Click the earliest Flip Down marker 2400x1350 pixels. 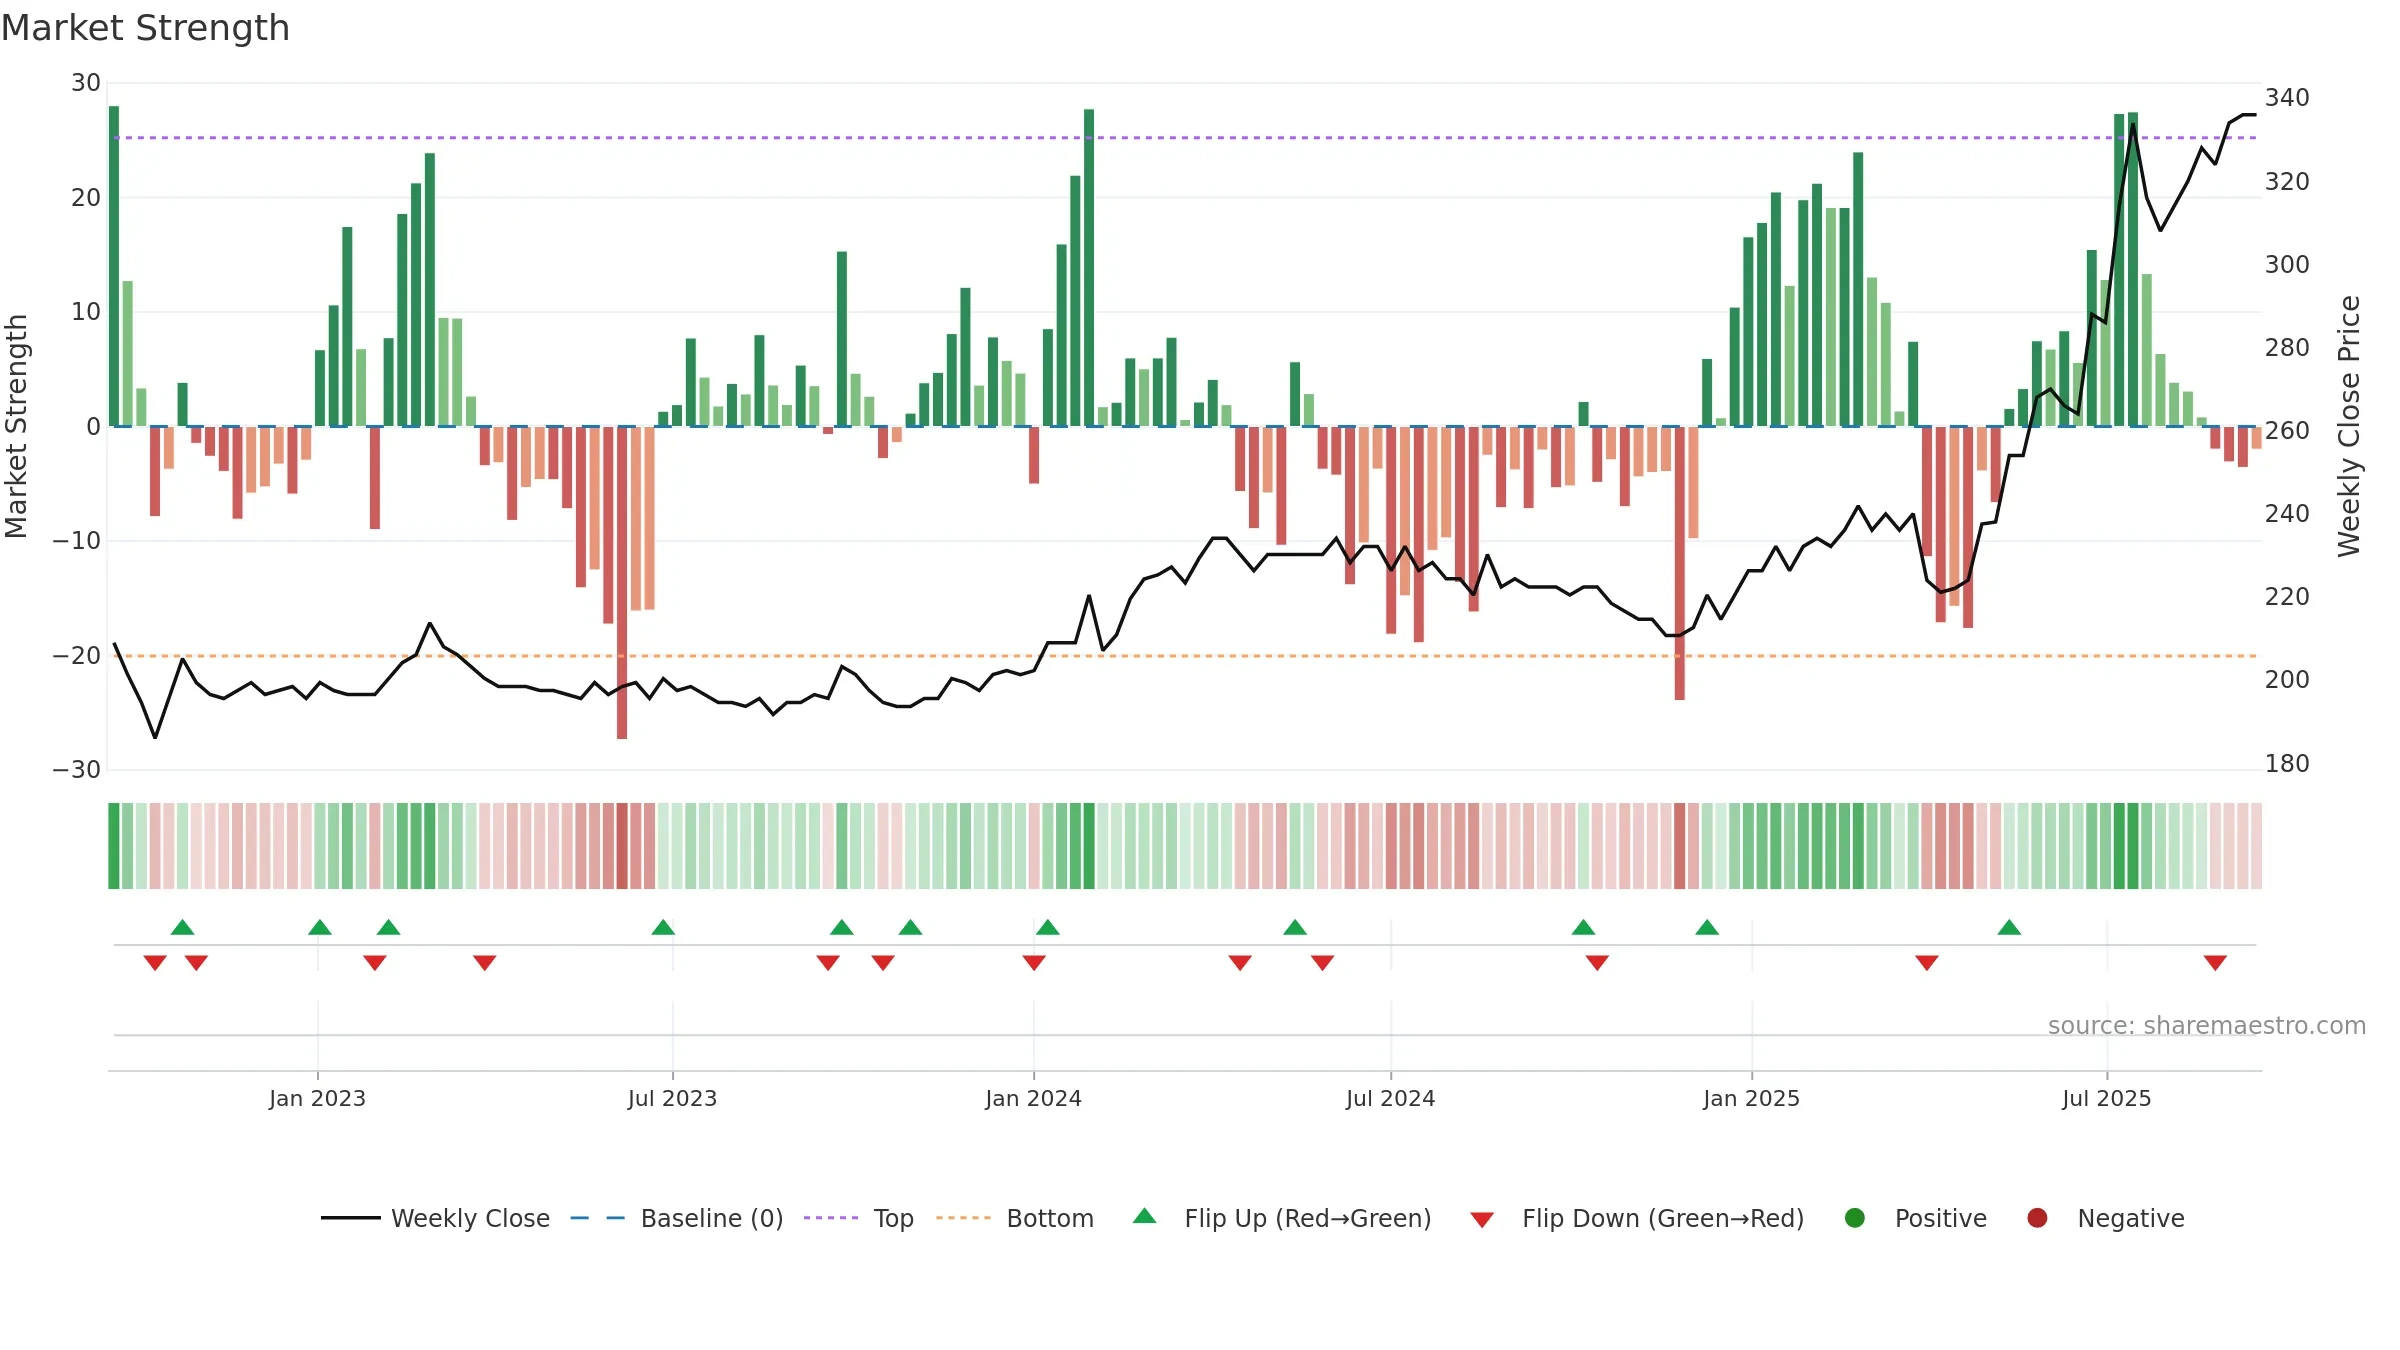pyautogui.click(x=155, y=962)
